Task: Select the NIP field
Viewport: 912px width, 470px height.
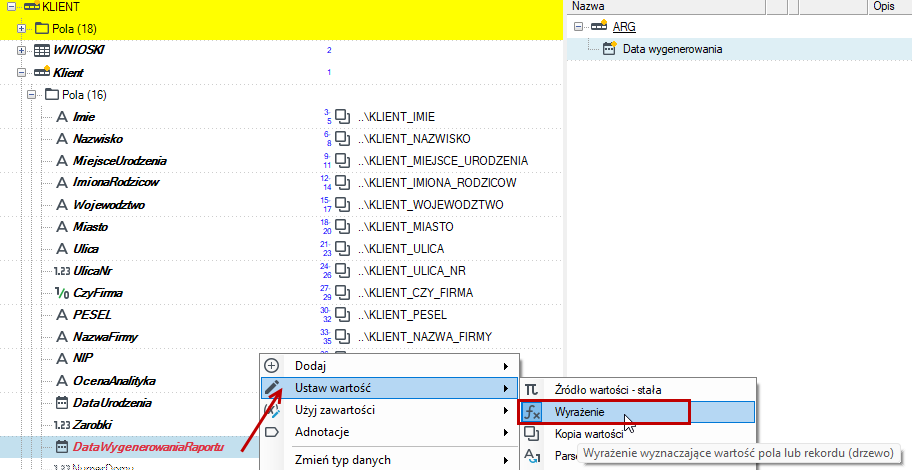Action: pyautogui.click(x=83, y=358)
